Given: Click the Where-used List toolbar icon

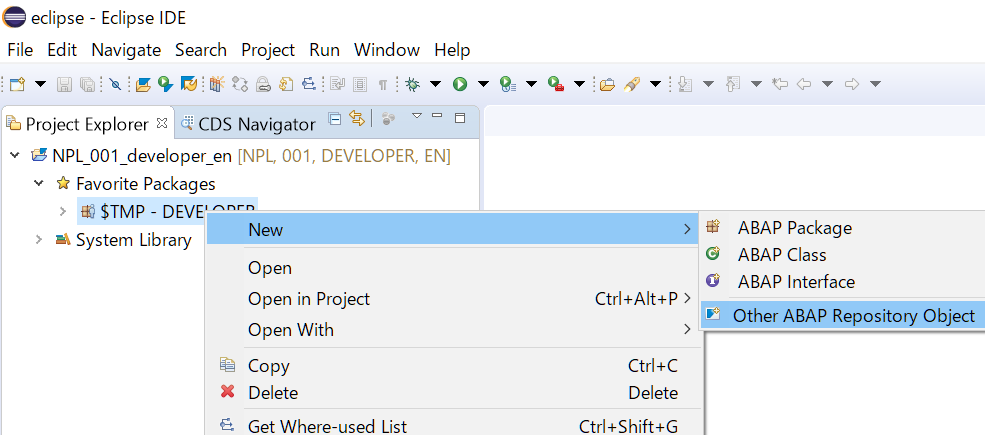Looking at the screenshot, I should [x=309, y=84].
